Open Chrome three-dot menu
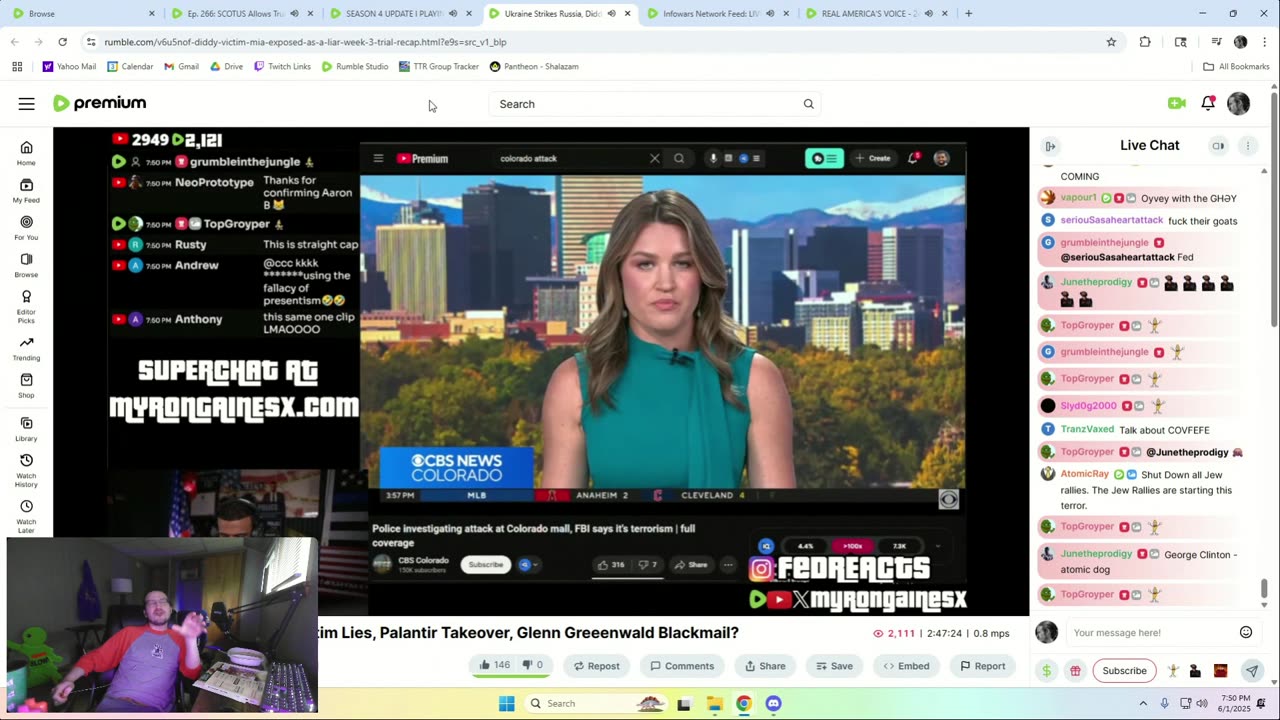The width and height of the screenshot is (1280, 720). pos(1265,42)
